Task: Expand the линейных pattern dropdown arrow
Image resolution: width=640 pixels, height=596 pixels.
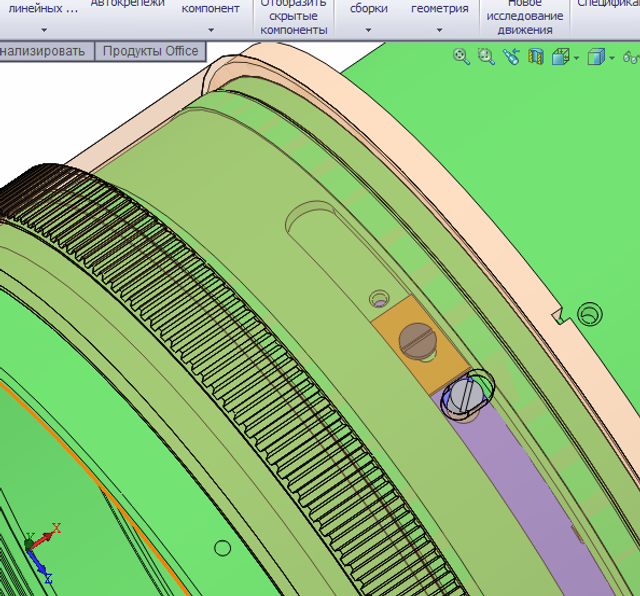Action: point(44,30)
